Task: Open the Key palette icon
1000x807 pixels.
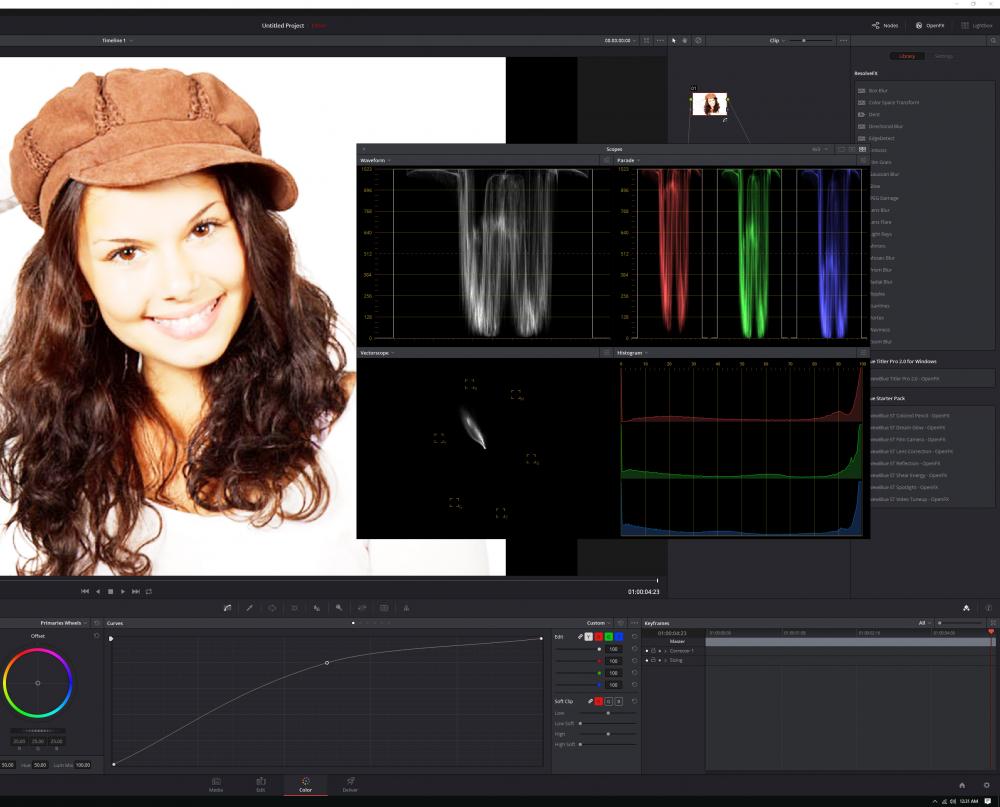Action: [339, 608]
